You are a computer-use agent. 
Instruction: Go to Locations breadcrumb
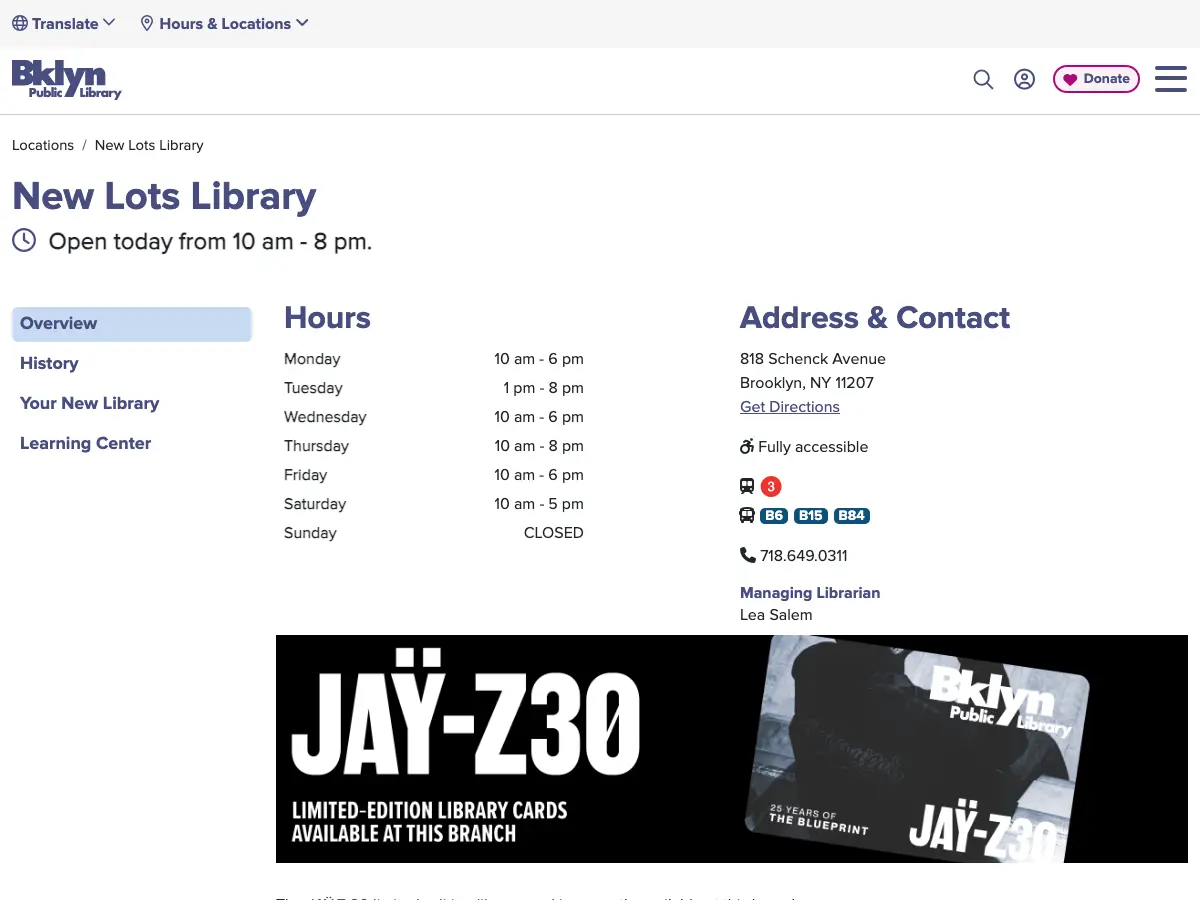point(43,145)
